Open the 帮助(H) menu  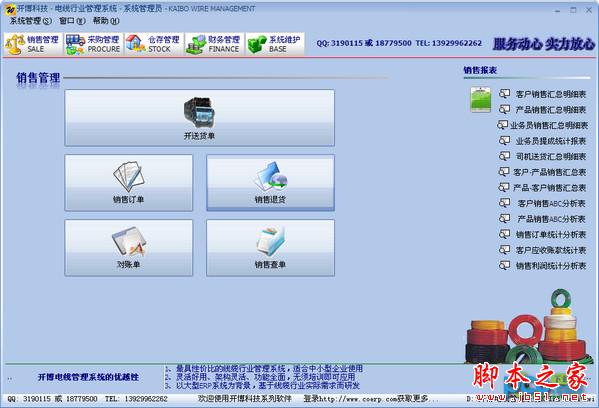pos(106,21)
